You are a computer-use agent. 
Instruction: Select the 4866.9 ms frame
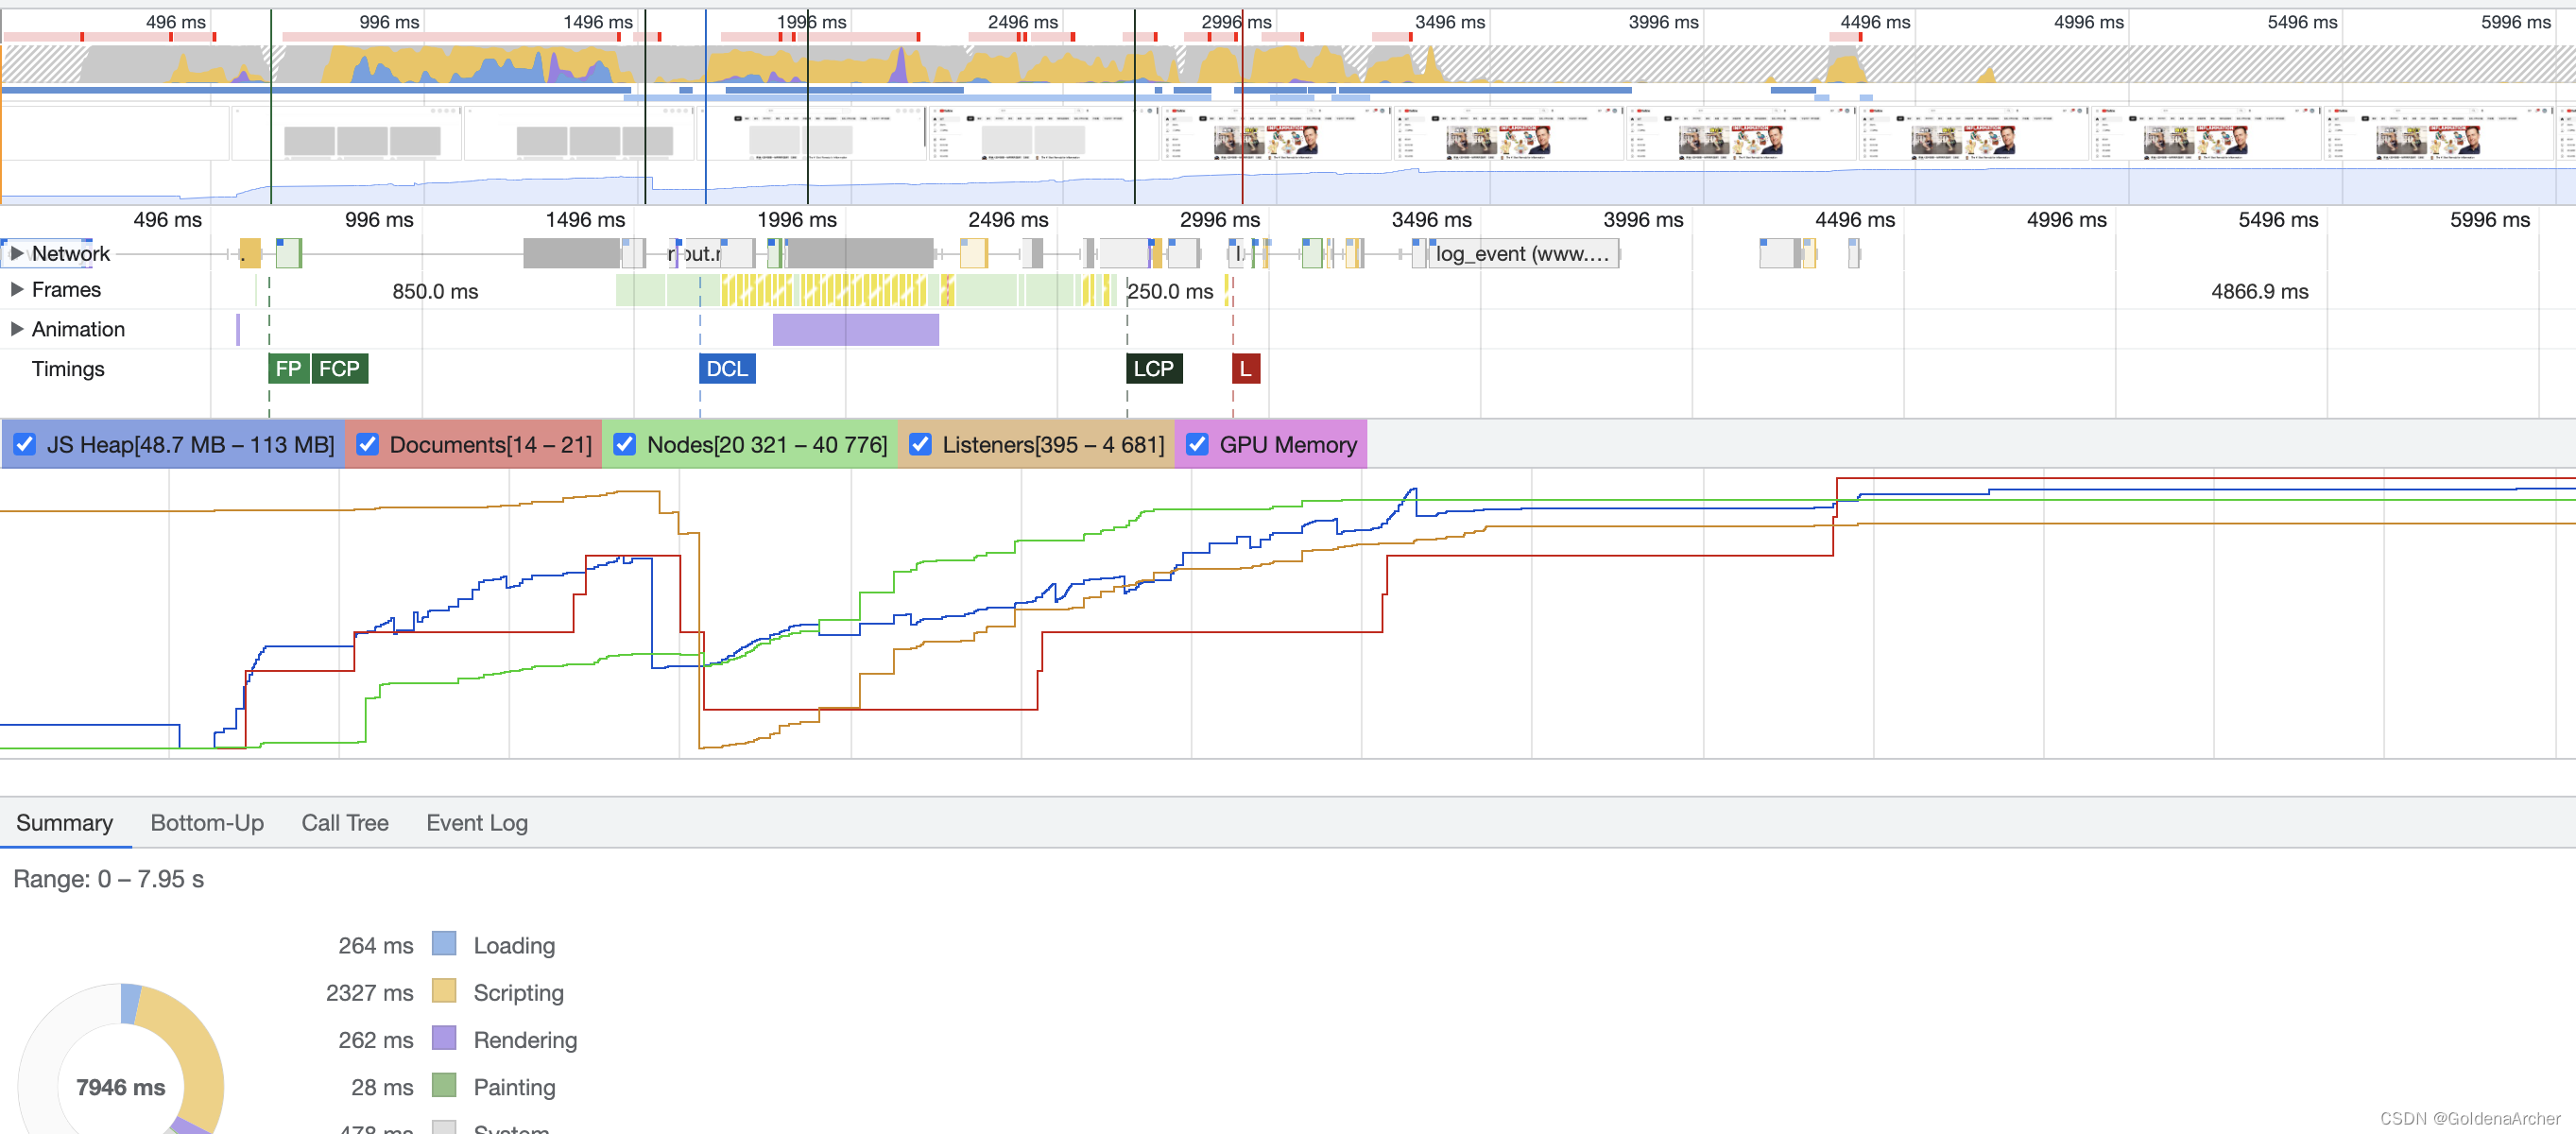[2260, 292]
